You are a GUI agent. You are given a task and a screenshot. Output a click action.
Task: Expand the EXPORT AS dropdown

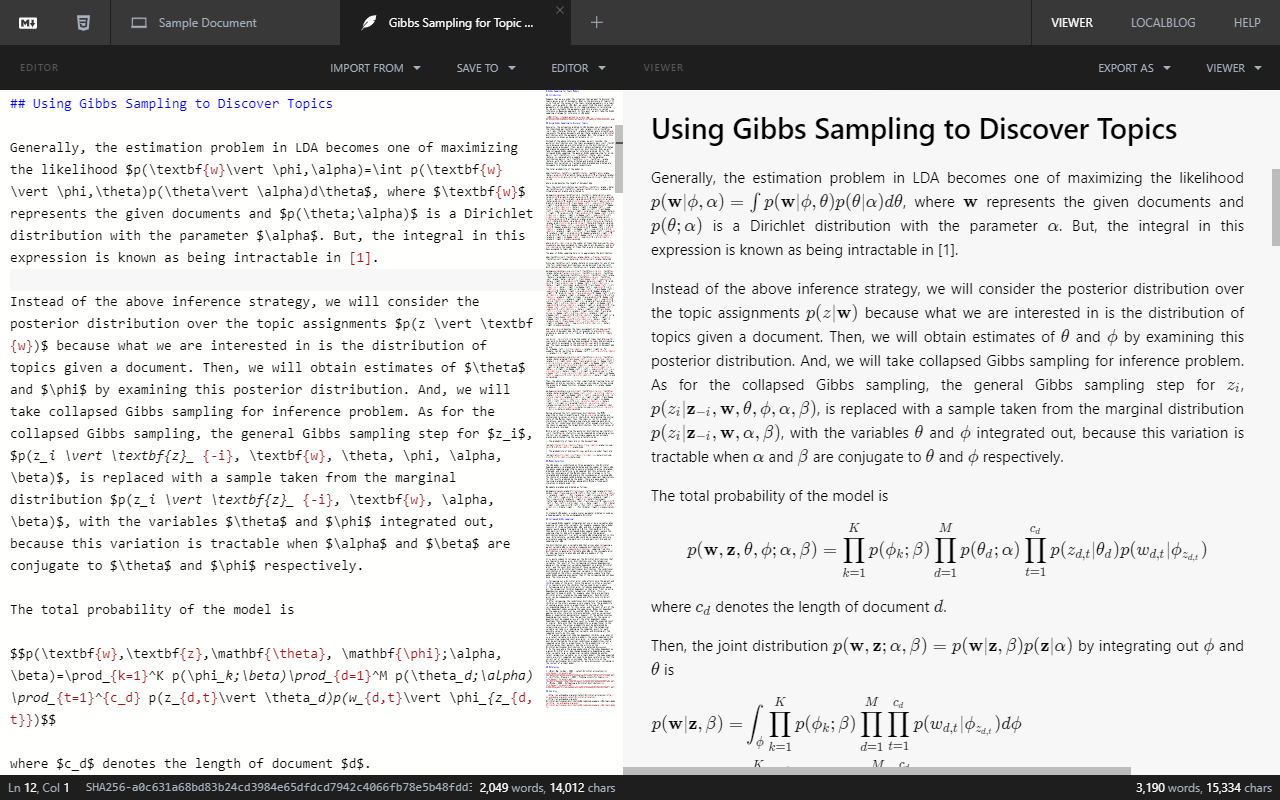coord(1134,68)
